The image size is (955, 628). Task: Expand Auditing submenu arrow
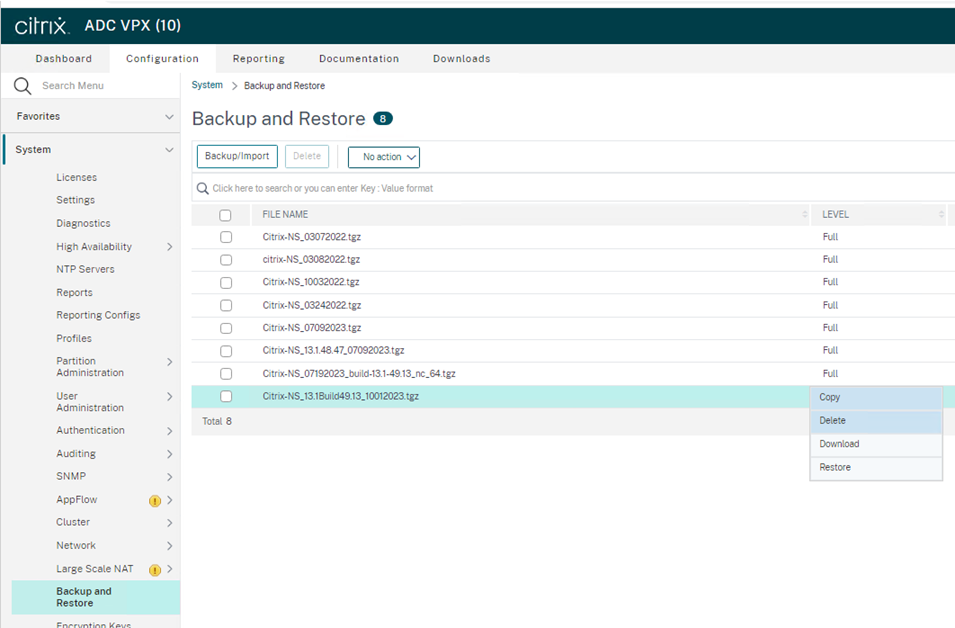point(170,454)
